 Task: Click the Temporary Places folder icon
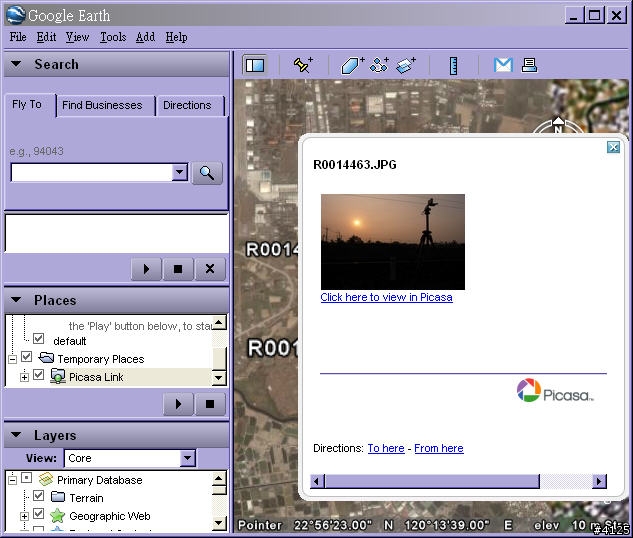point(46,358)
